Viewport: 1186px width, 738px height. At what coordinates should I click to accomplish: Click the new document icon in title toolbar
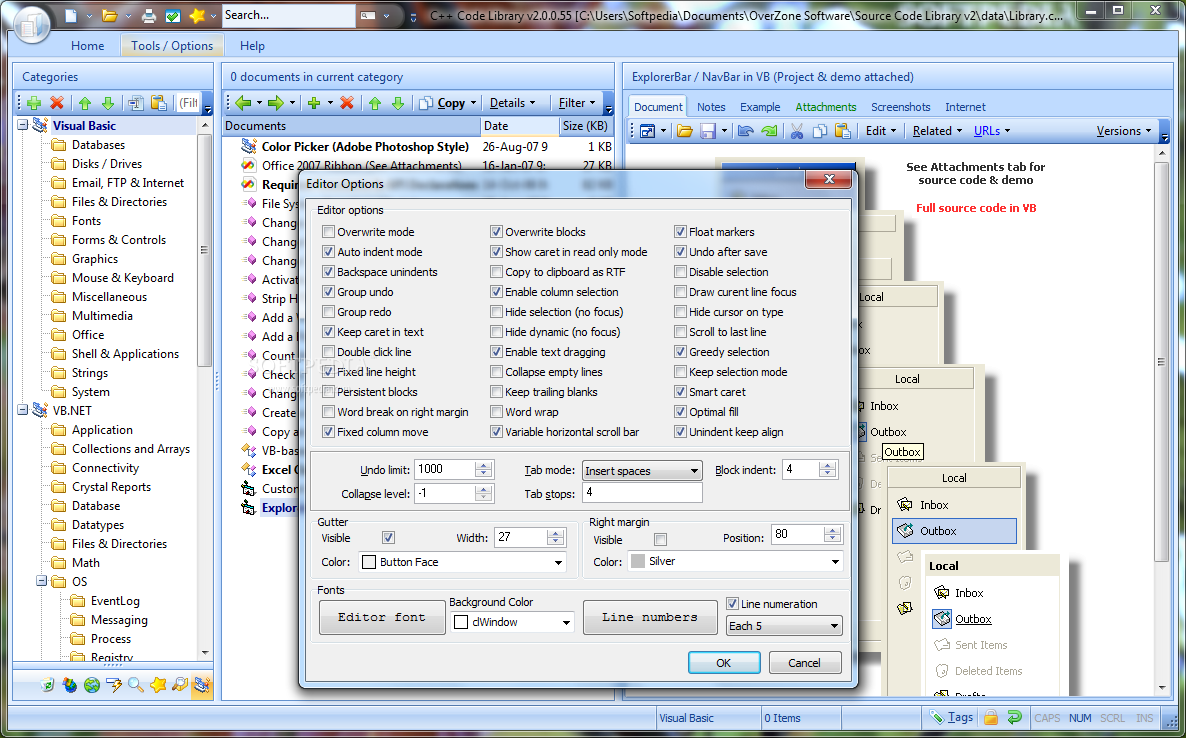tap(70, 15)
